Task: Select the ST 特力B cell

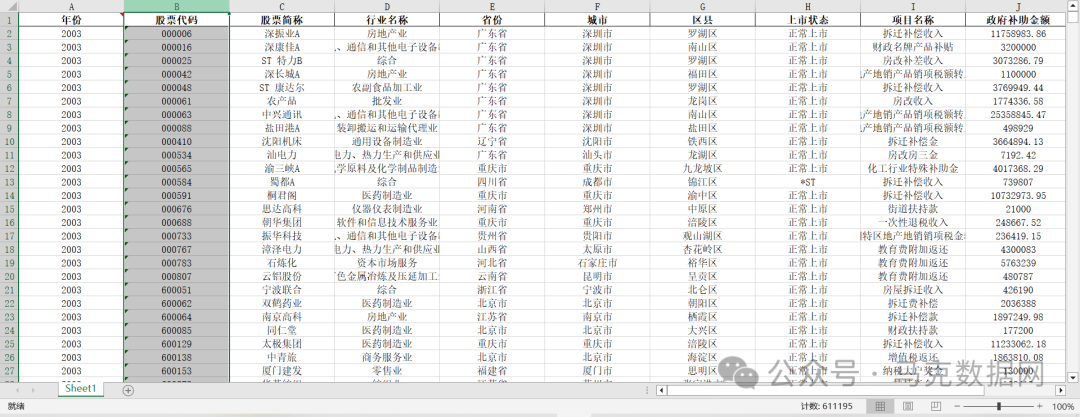Action: point(282,60)
